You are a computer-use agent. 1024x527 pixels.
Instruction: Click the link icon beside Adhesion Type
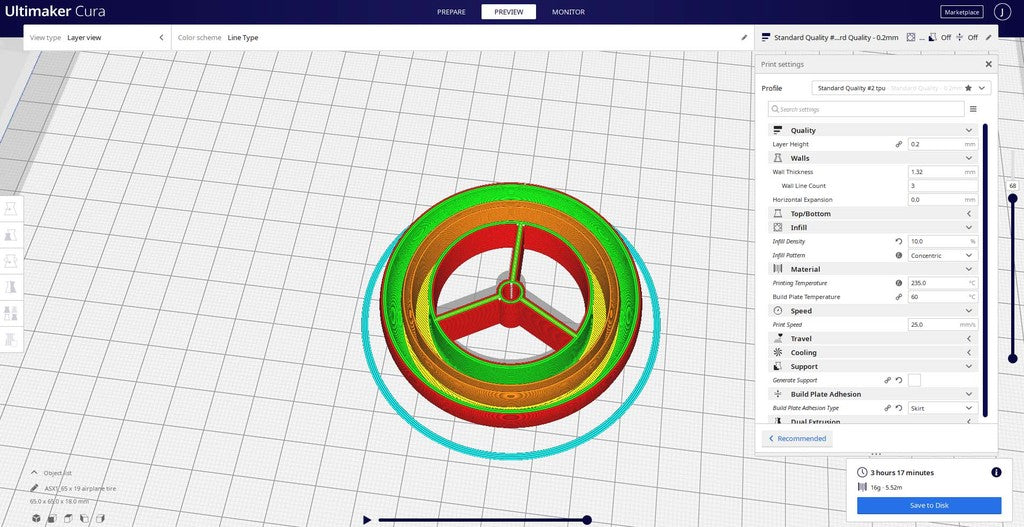point(888,407)
